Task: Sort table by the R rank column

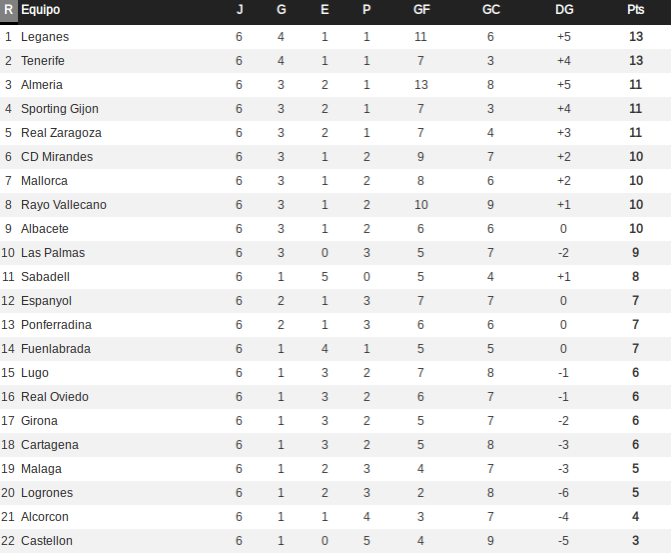Action: pyautogui.click(x=9, y=10)
